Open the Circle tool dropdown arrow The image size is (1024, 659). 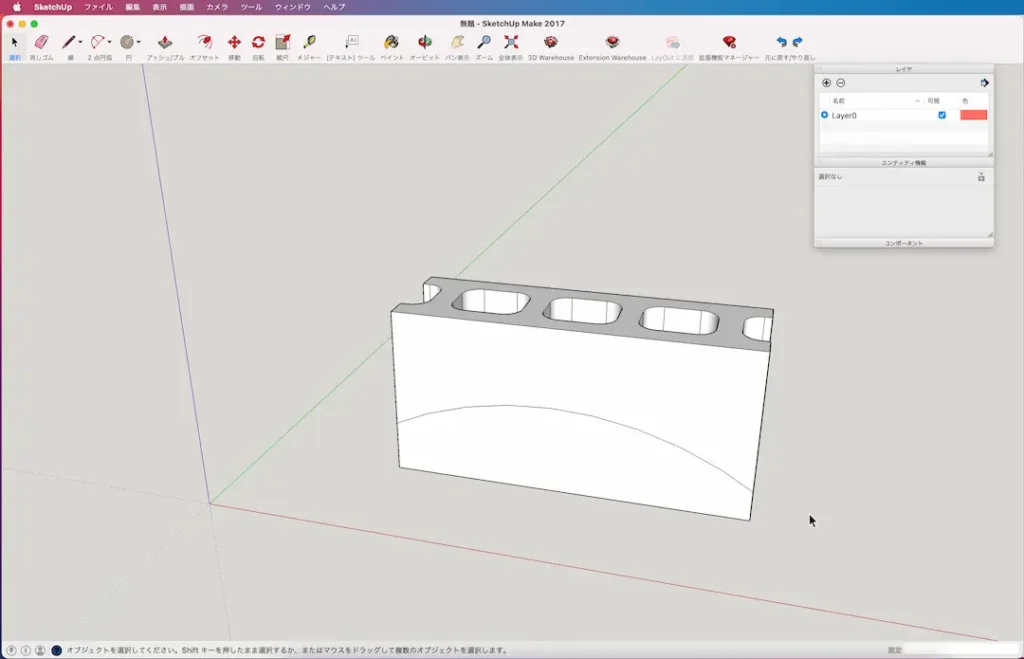[x=138, y=42]
